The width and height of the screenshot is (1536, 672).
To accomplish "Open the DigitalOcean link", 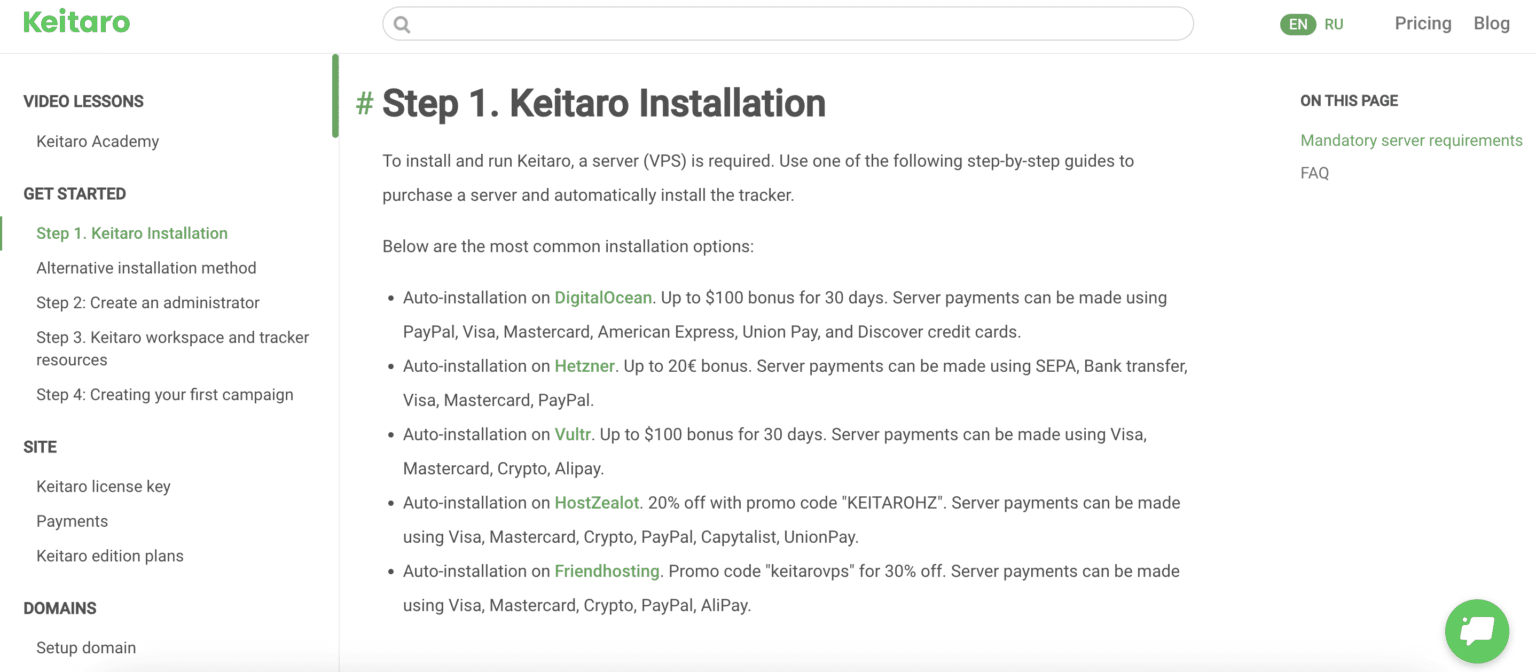I will pyautogui.click(x=603, y=298).
